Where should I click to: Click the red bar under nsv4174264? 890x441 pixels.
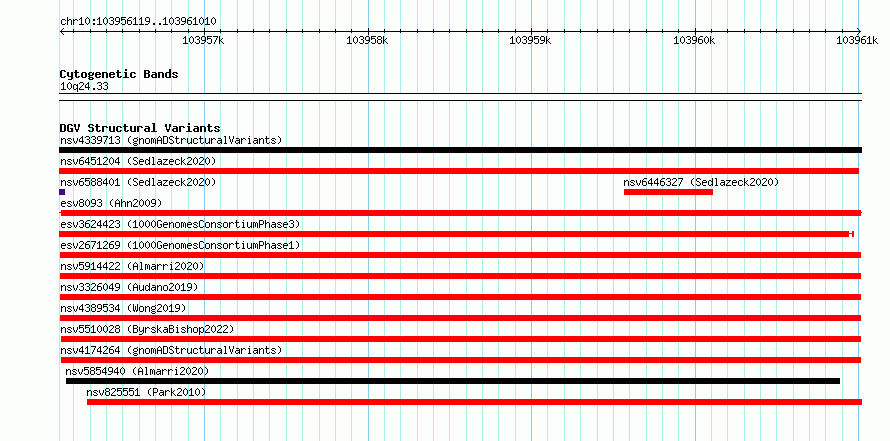point(460,360)
